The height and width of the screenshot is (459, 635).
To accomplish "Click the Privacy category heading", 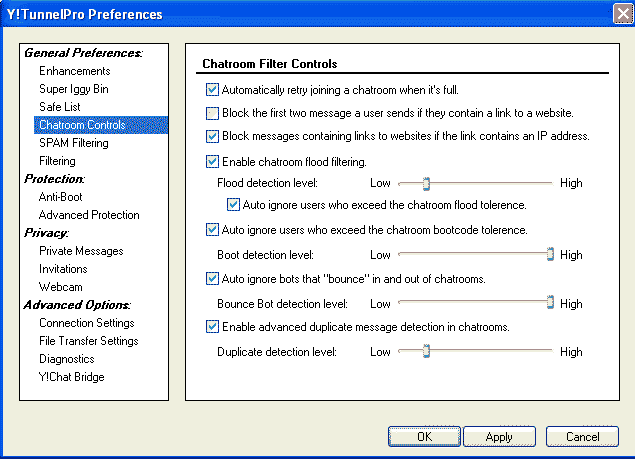I will coord(46,233).
